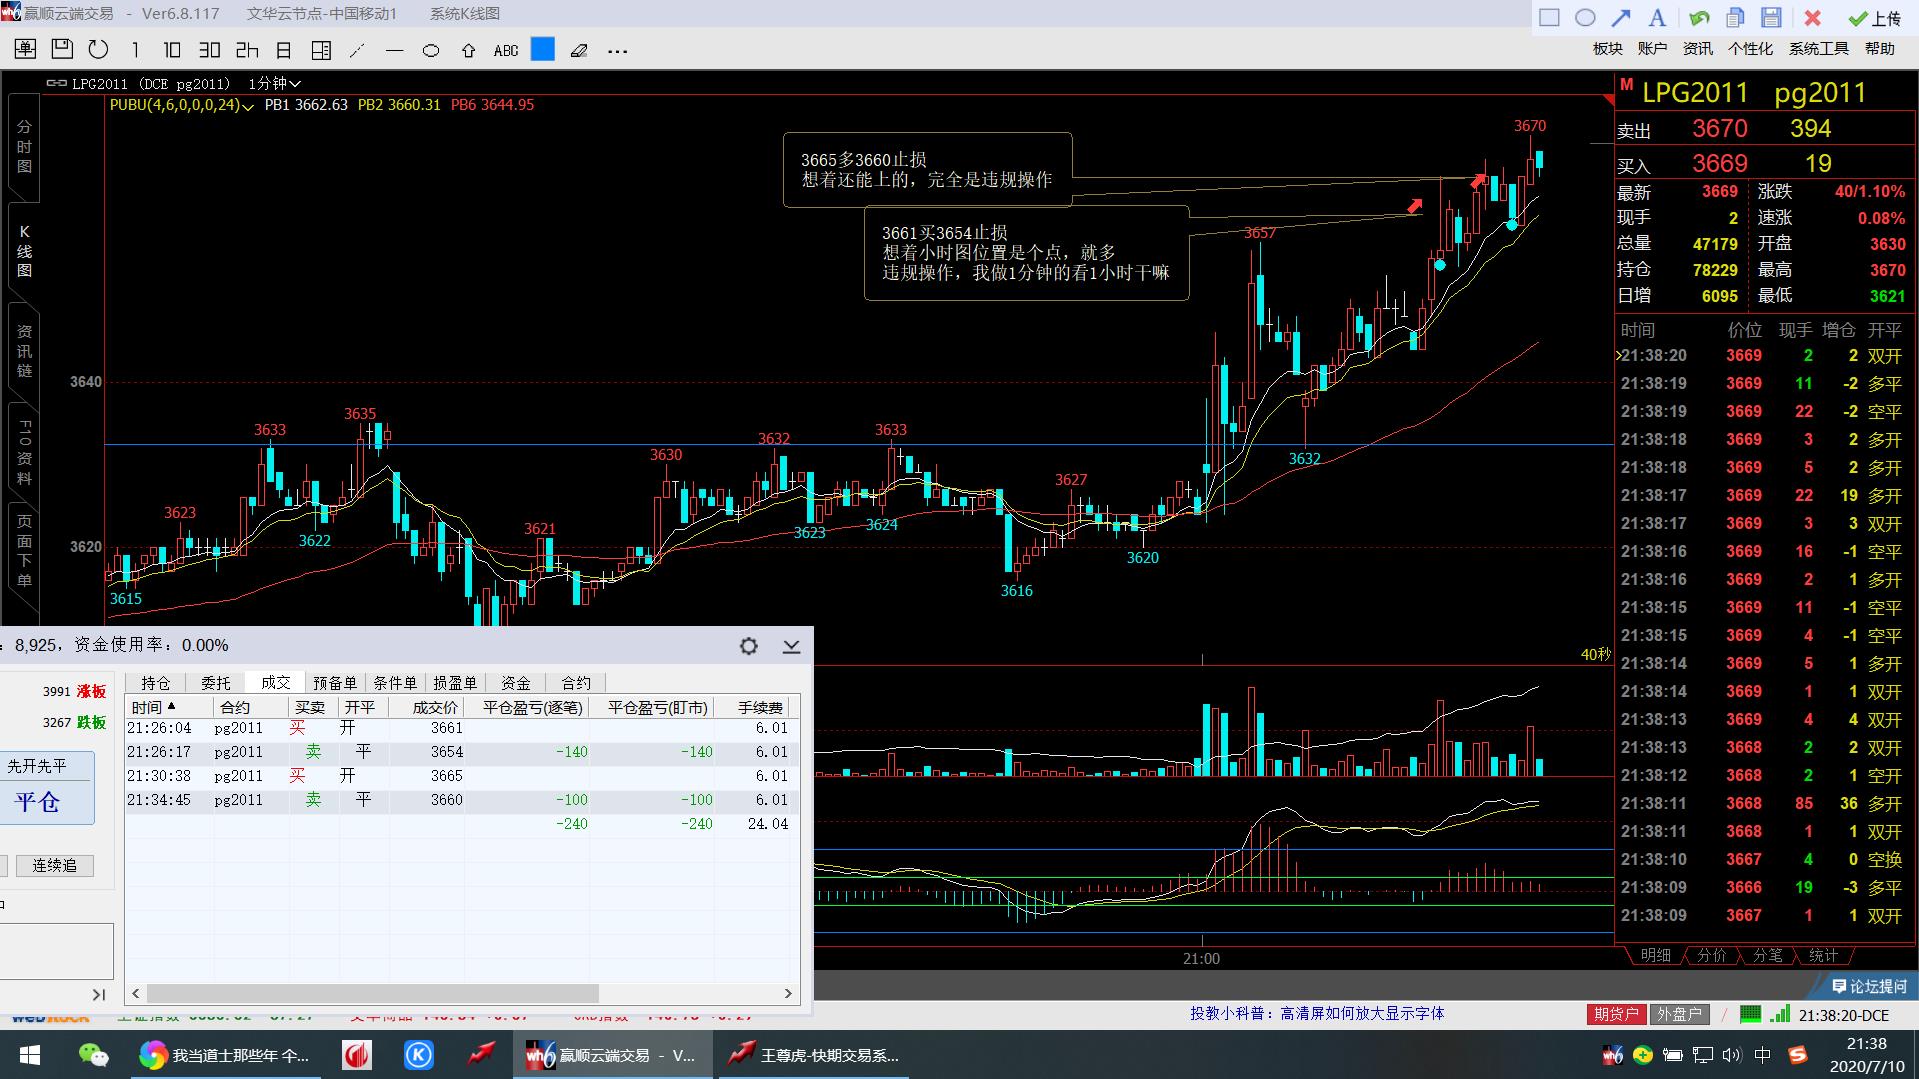1919x1079 pixels.
Task: Expand the 1分钟 period dropdown
Action: tap(274, 83)
